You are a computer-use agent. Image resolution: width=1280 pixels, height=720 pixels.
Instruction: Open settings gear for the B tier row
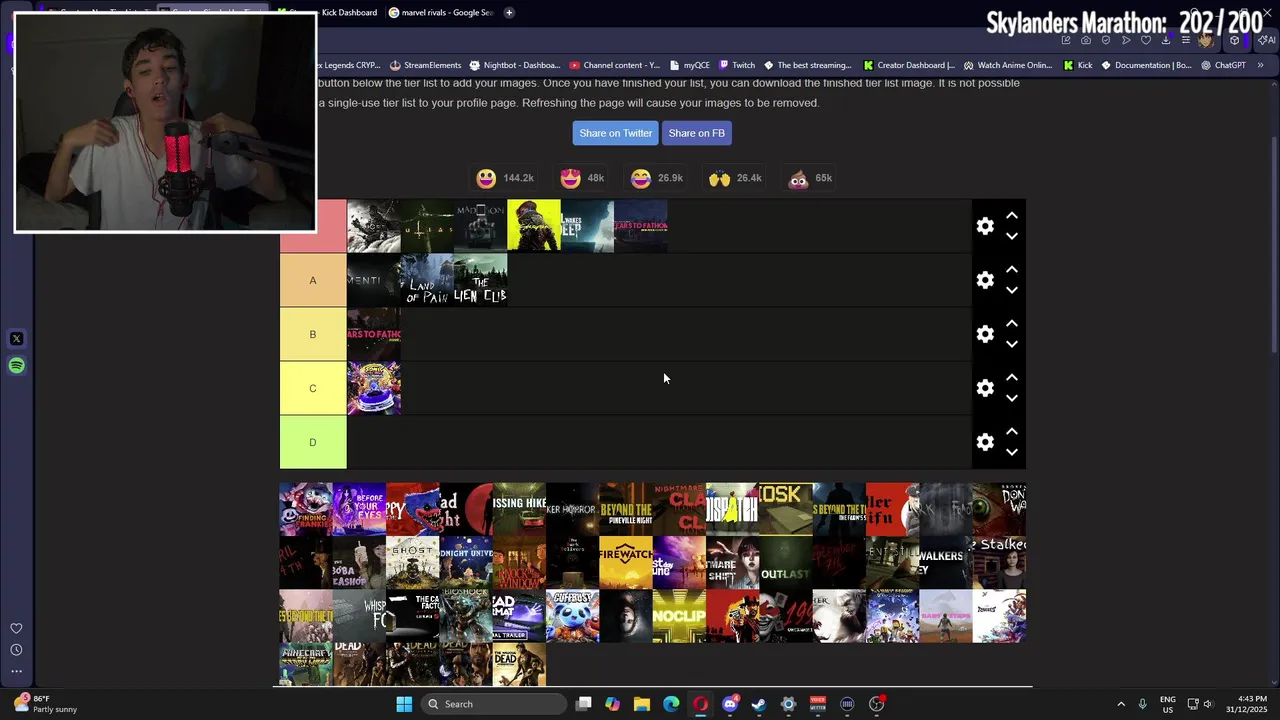[985, 334]
